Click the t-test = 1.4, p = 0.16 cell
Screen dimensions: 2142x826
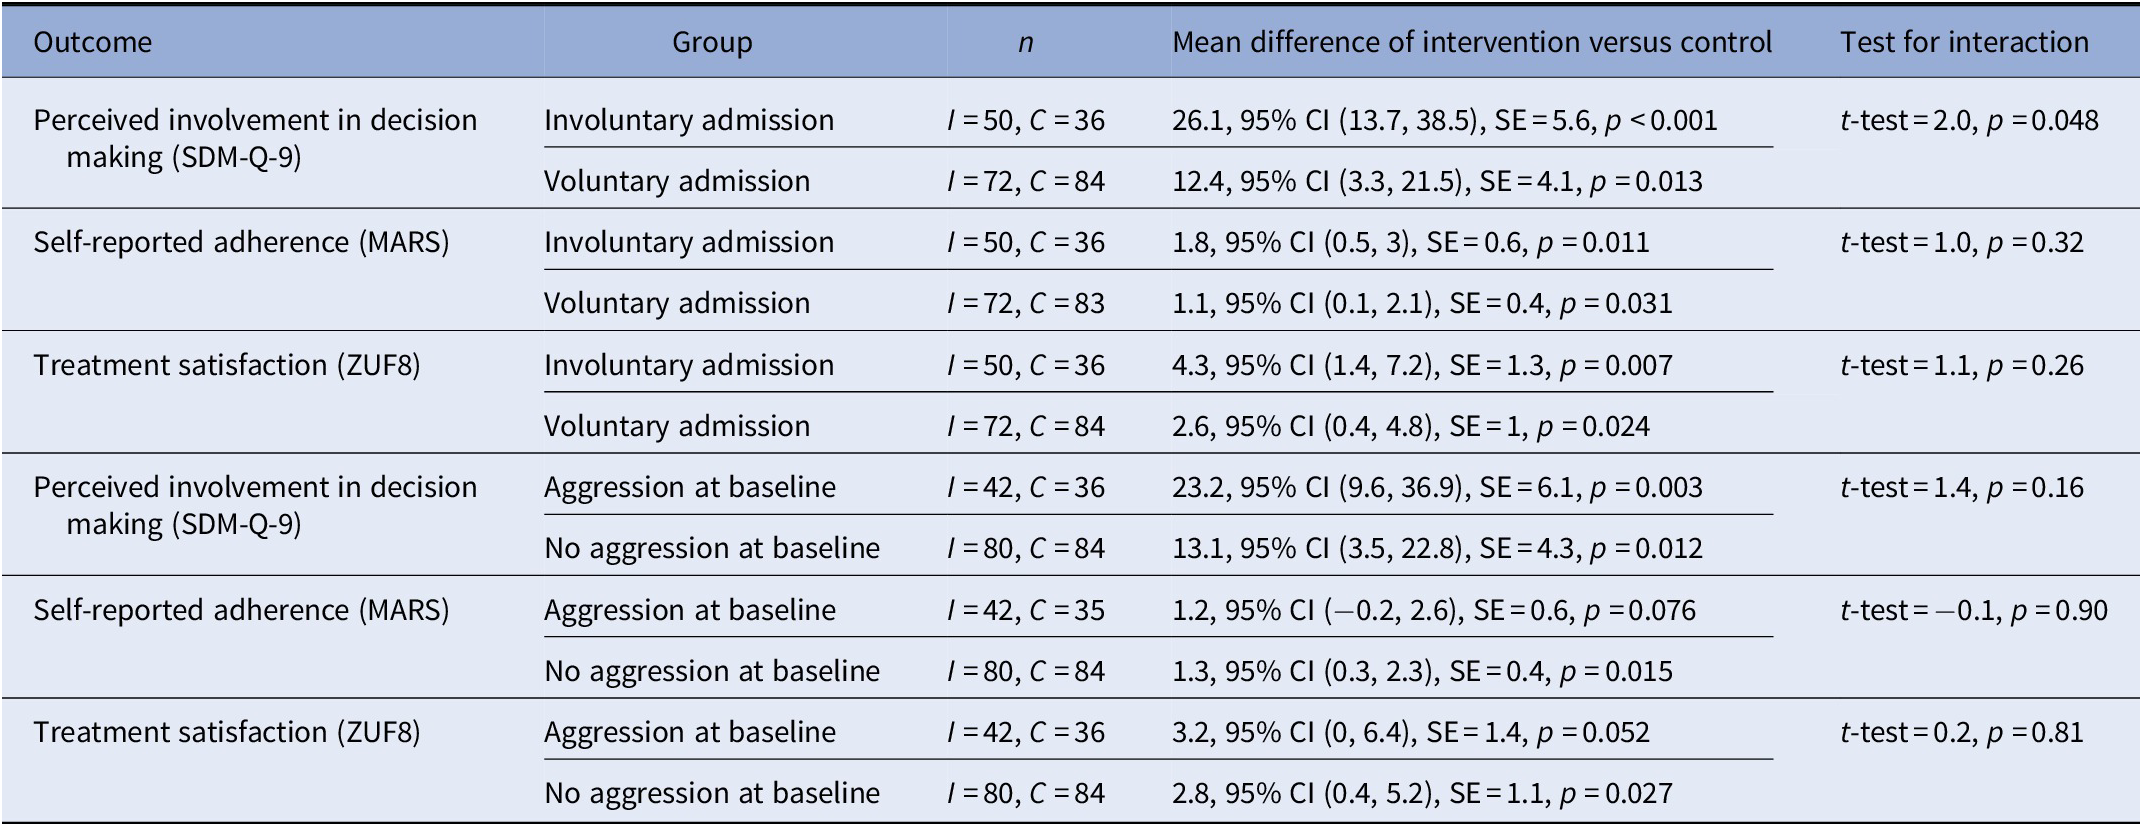click(x=1961, y=488)
